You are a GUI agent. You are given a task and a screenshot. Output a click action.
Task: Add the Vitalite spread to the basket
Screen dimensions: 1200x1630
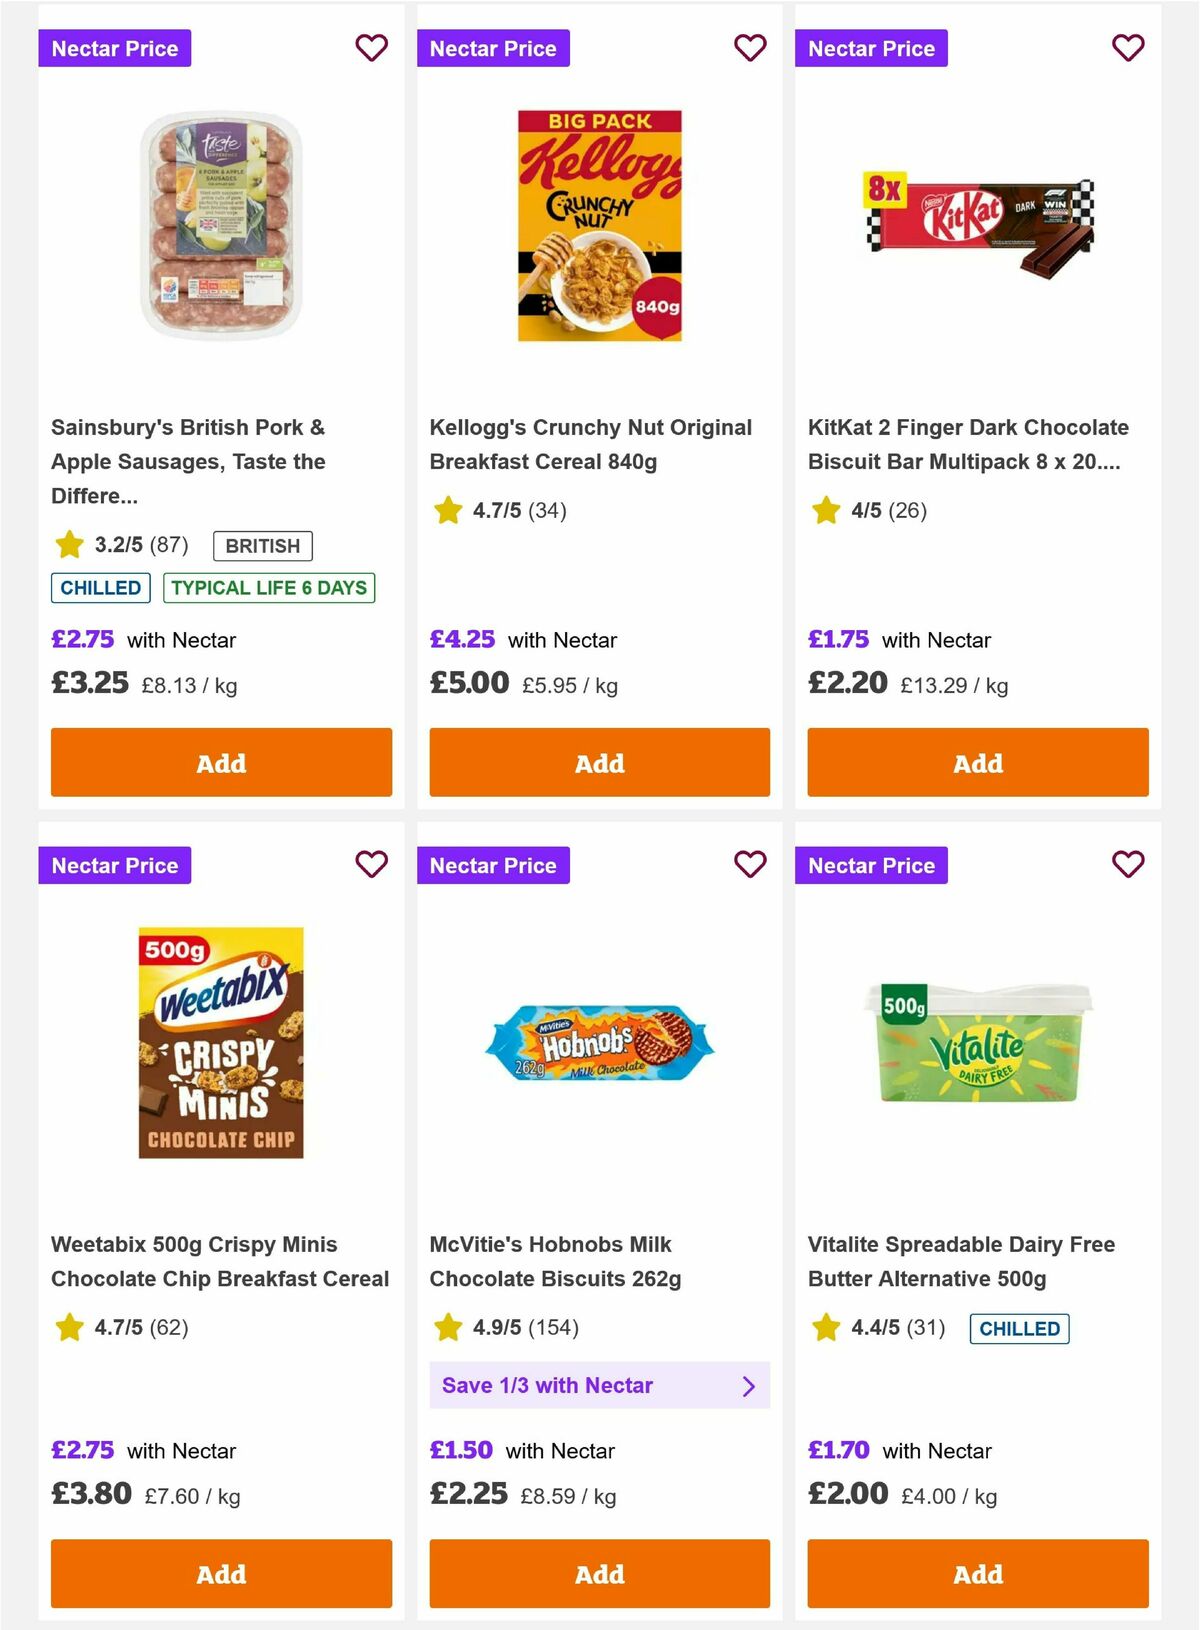pos(977,1573)
